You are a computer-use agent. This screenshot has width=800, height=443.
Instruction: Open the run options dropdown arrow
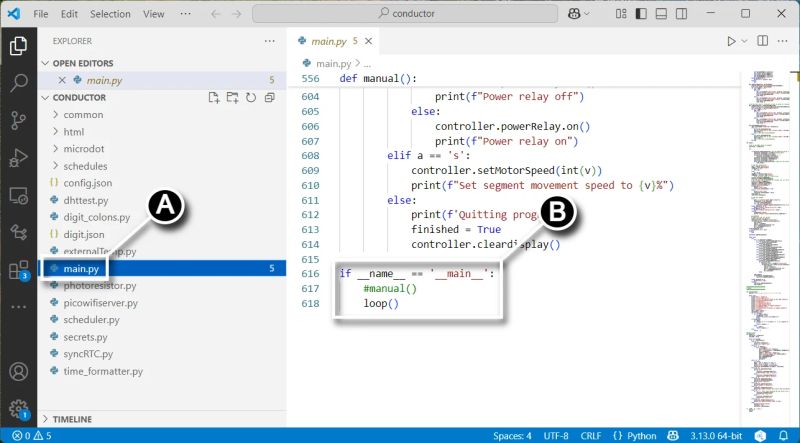[x=744, y=41]
